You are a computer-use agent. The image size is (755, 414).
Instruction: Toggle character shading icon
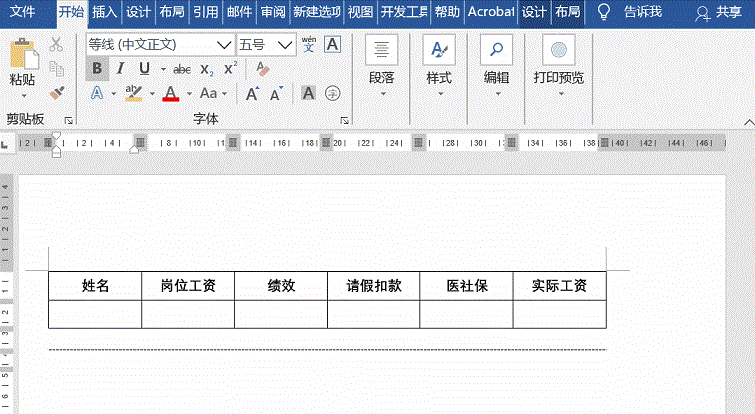click(x=308, y=93)
